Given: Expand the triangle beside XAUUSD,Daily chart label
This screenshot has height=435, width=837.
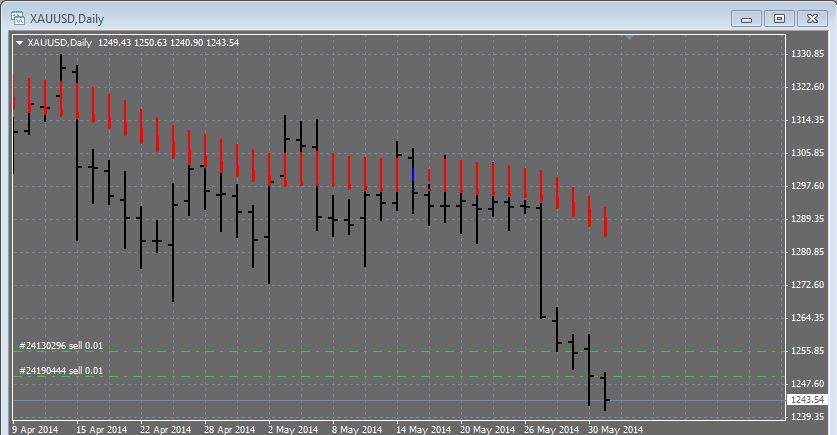Looking at the screenshot, I should [x=20, y=43].
